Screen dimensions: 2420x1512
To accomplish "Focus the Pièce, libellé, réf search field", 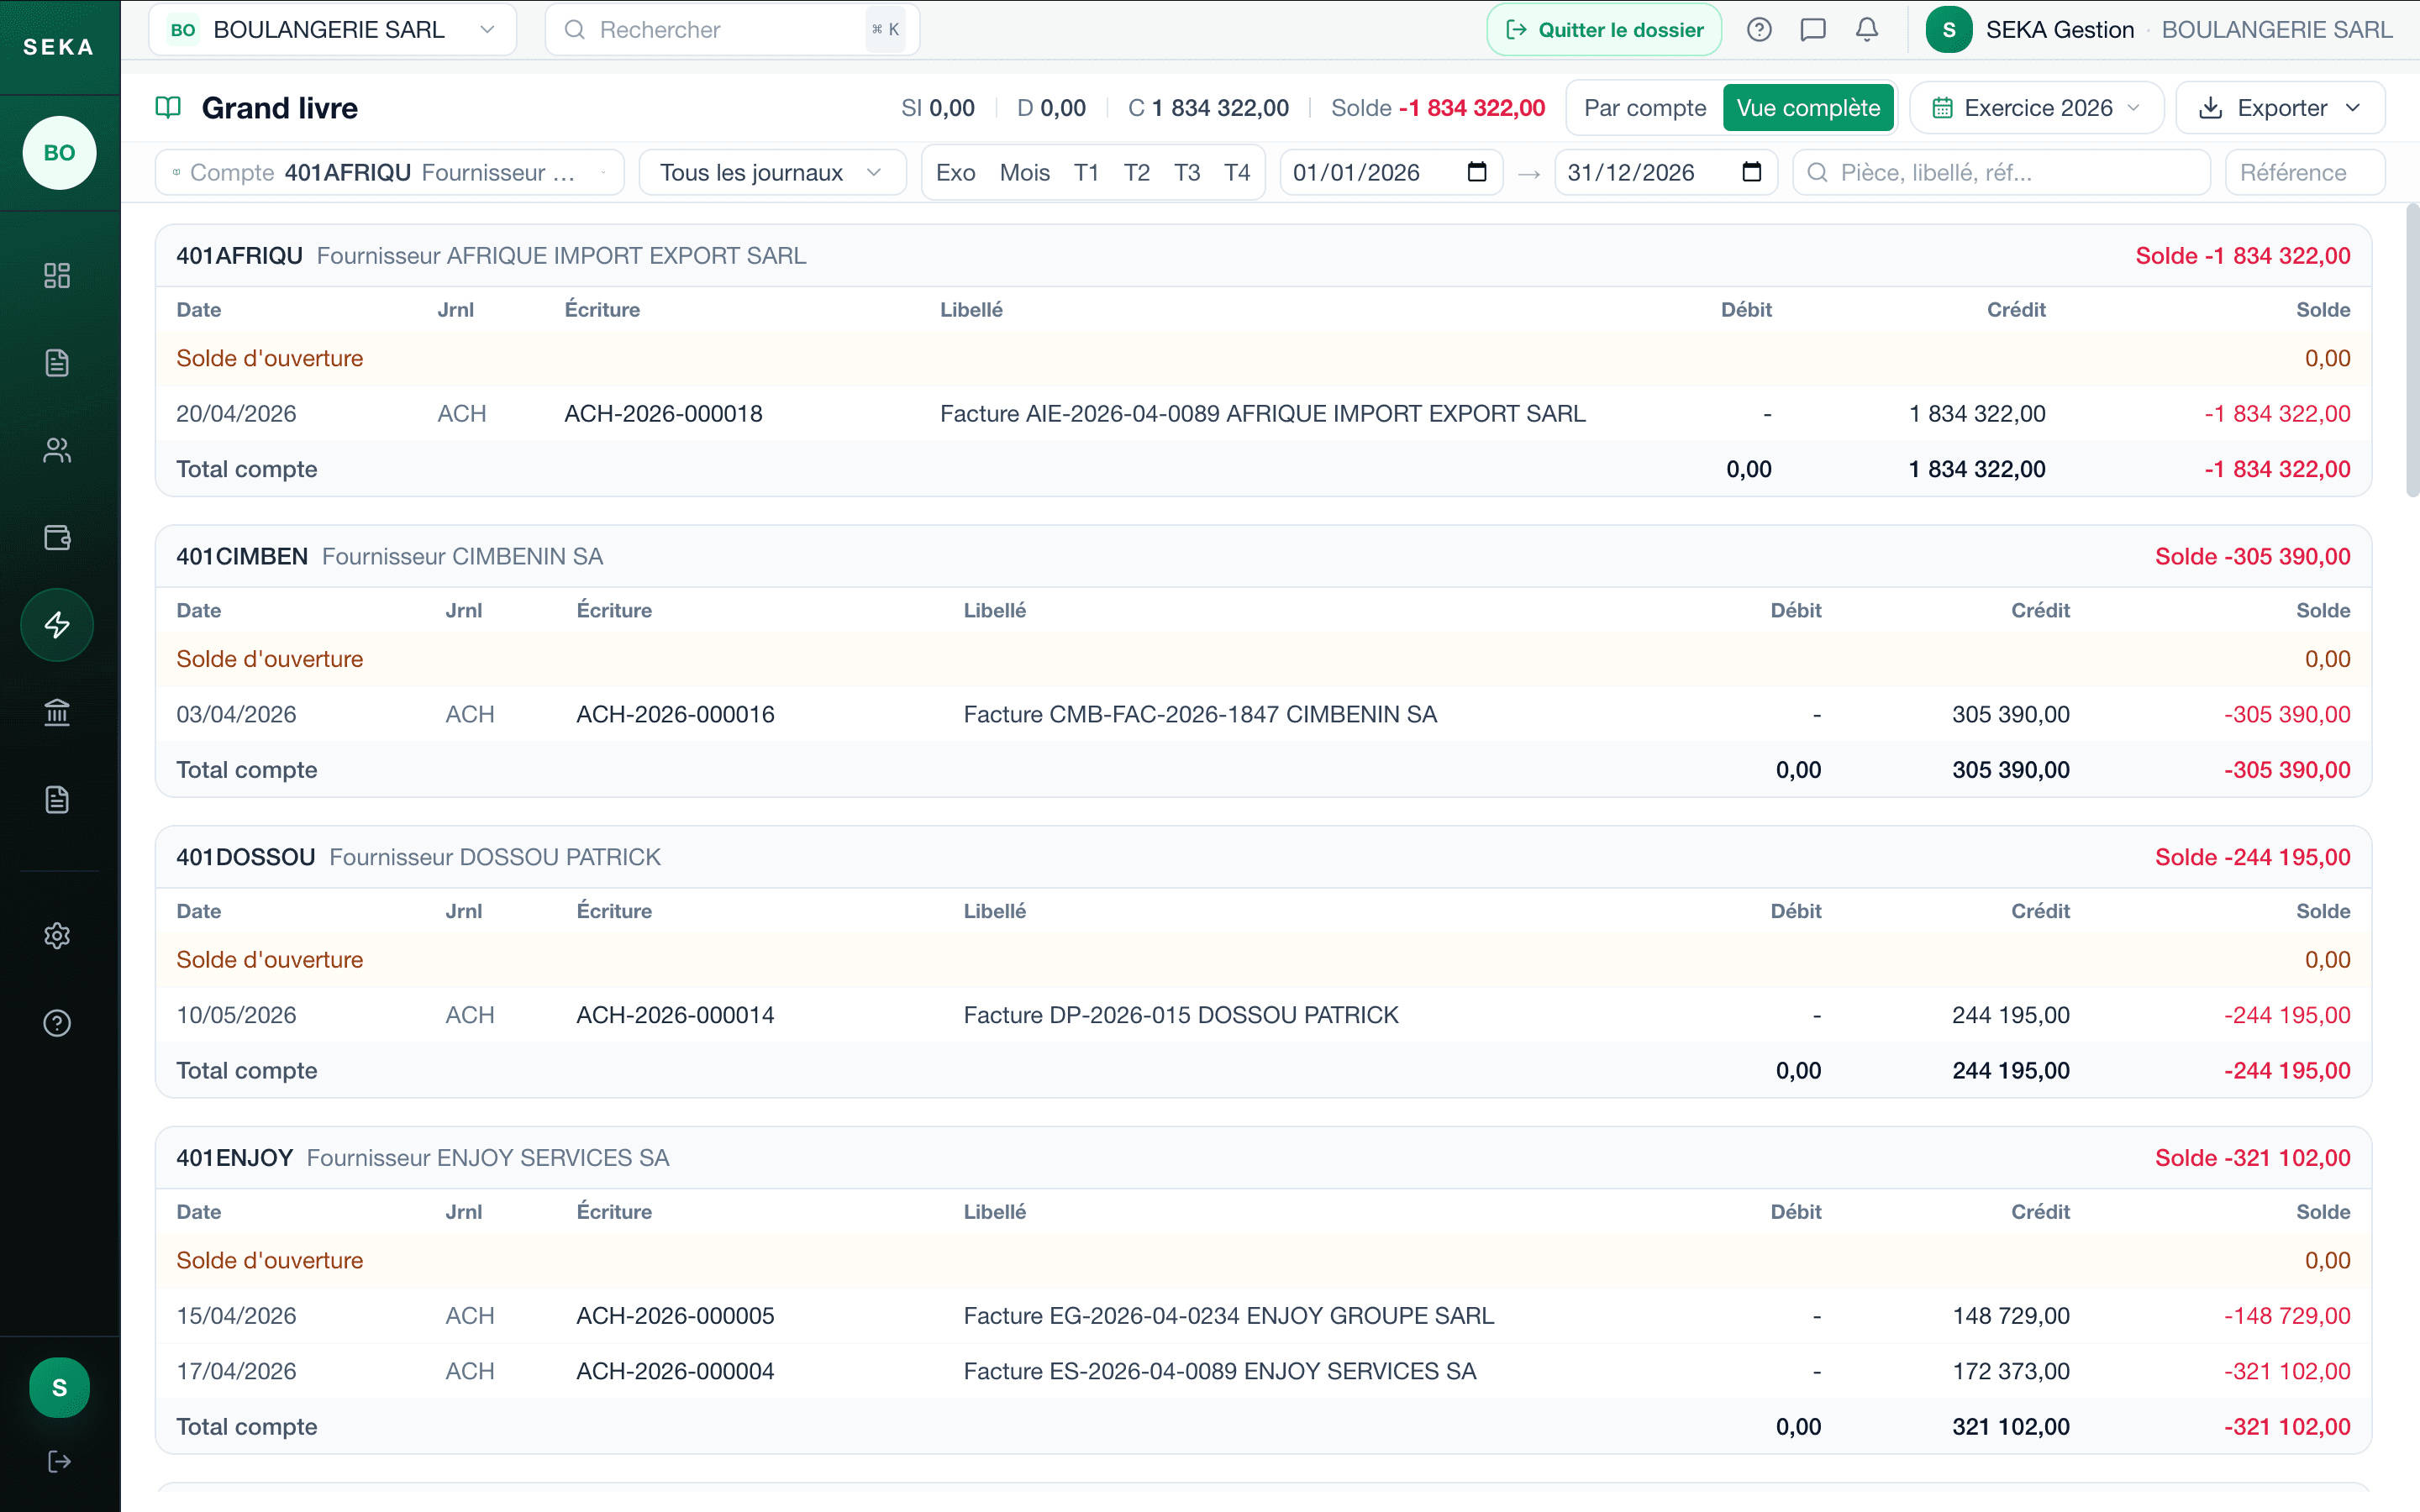I will coord(2001,173).
